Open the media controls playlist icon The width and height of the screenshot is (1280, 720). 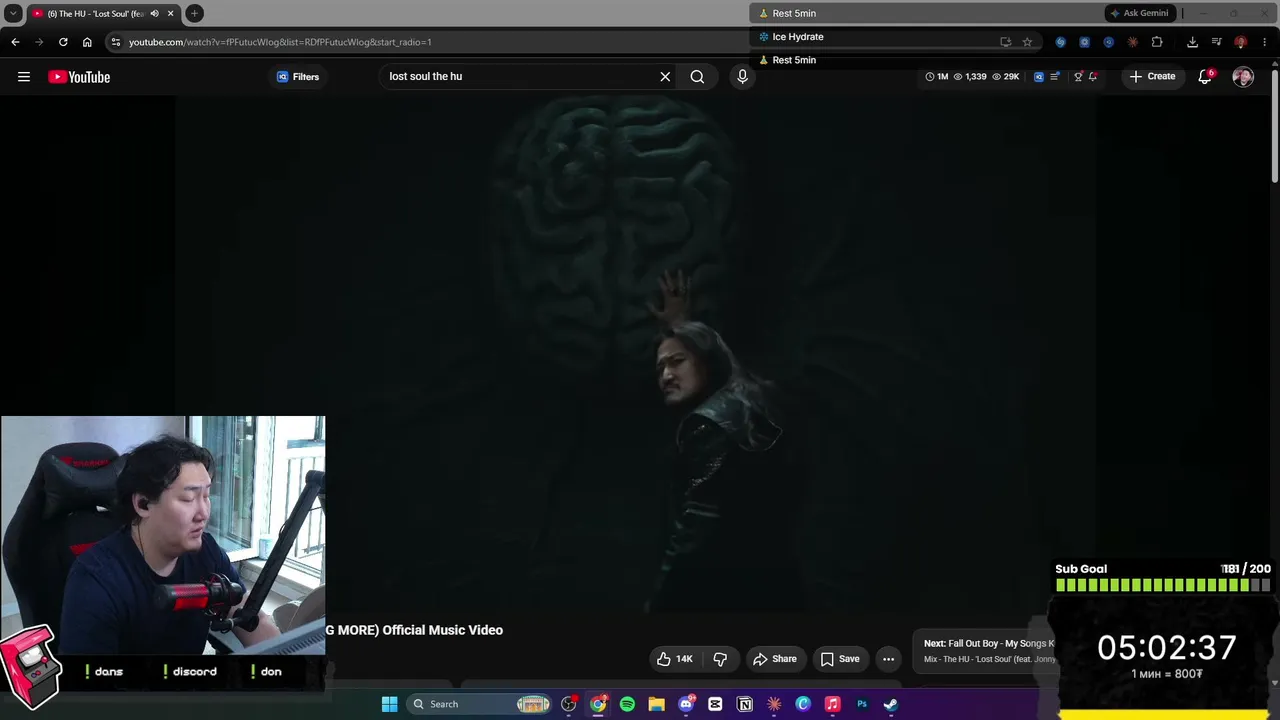coord(1216,42)
